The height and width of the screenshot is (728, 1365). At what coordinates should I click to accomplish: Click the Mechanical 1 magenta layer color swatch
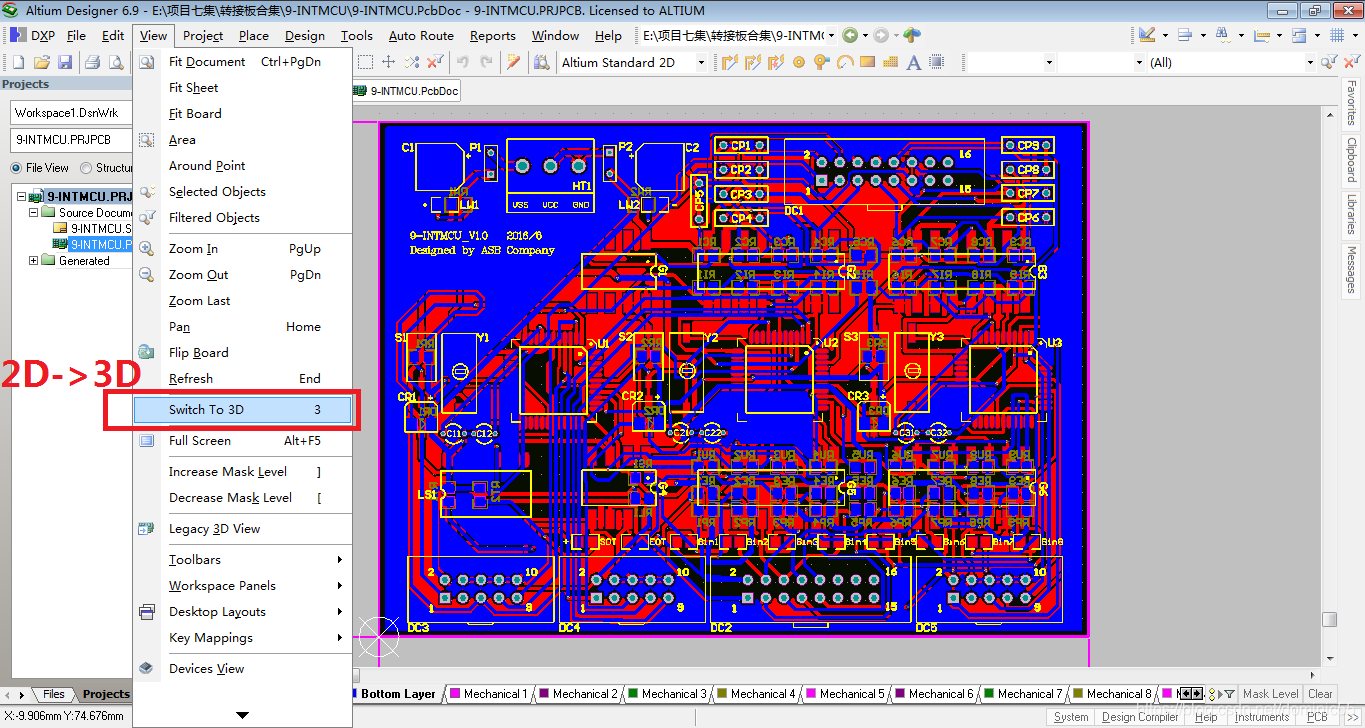[x=455, y=694]
